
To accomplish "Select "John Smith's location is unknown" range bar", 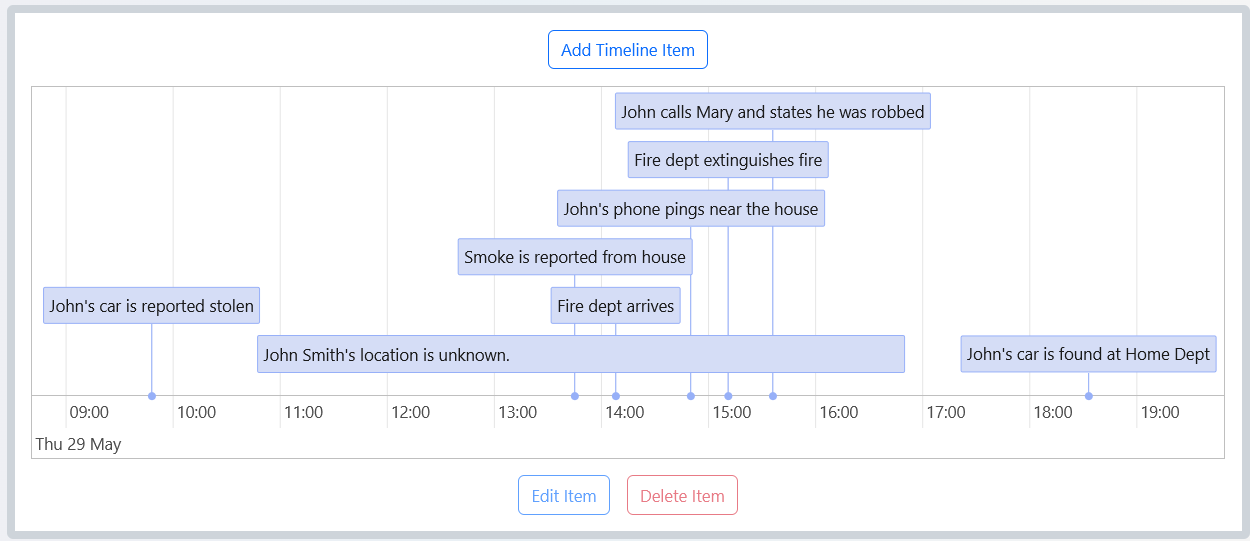I will (580, 355).
